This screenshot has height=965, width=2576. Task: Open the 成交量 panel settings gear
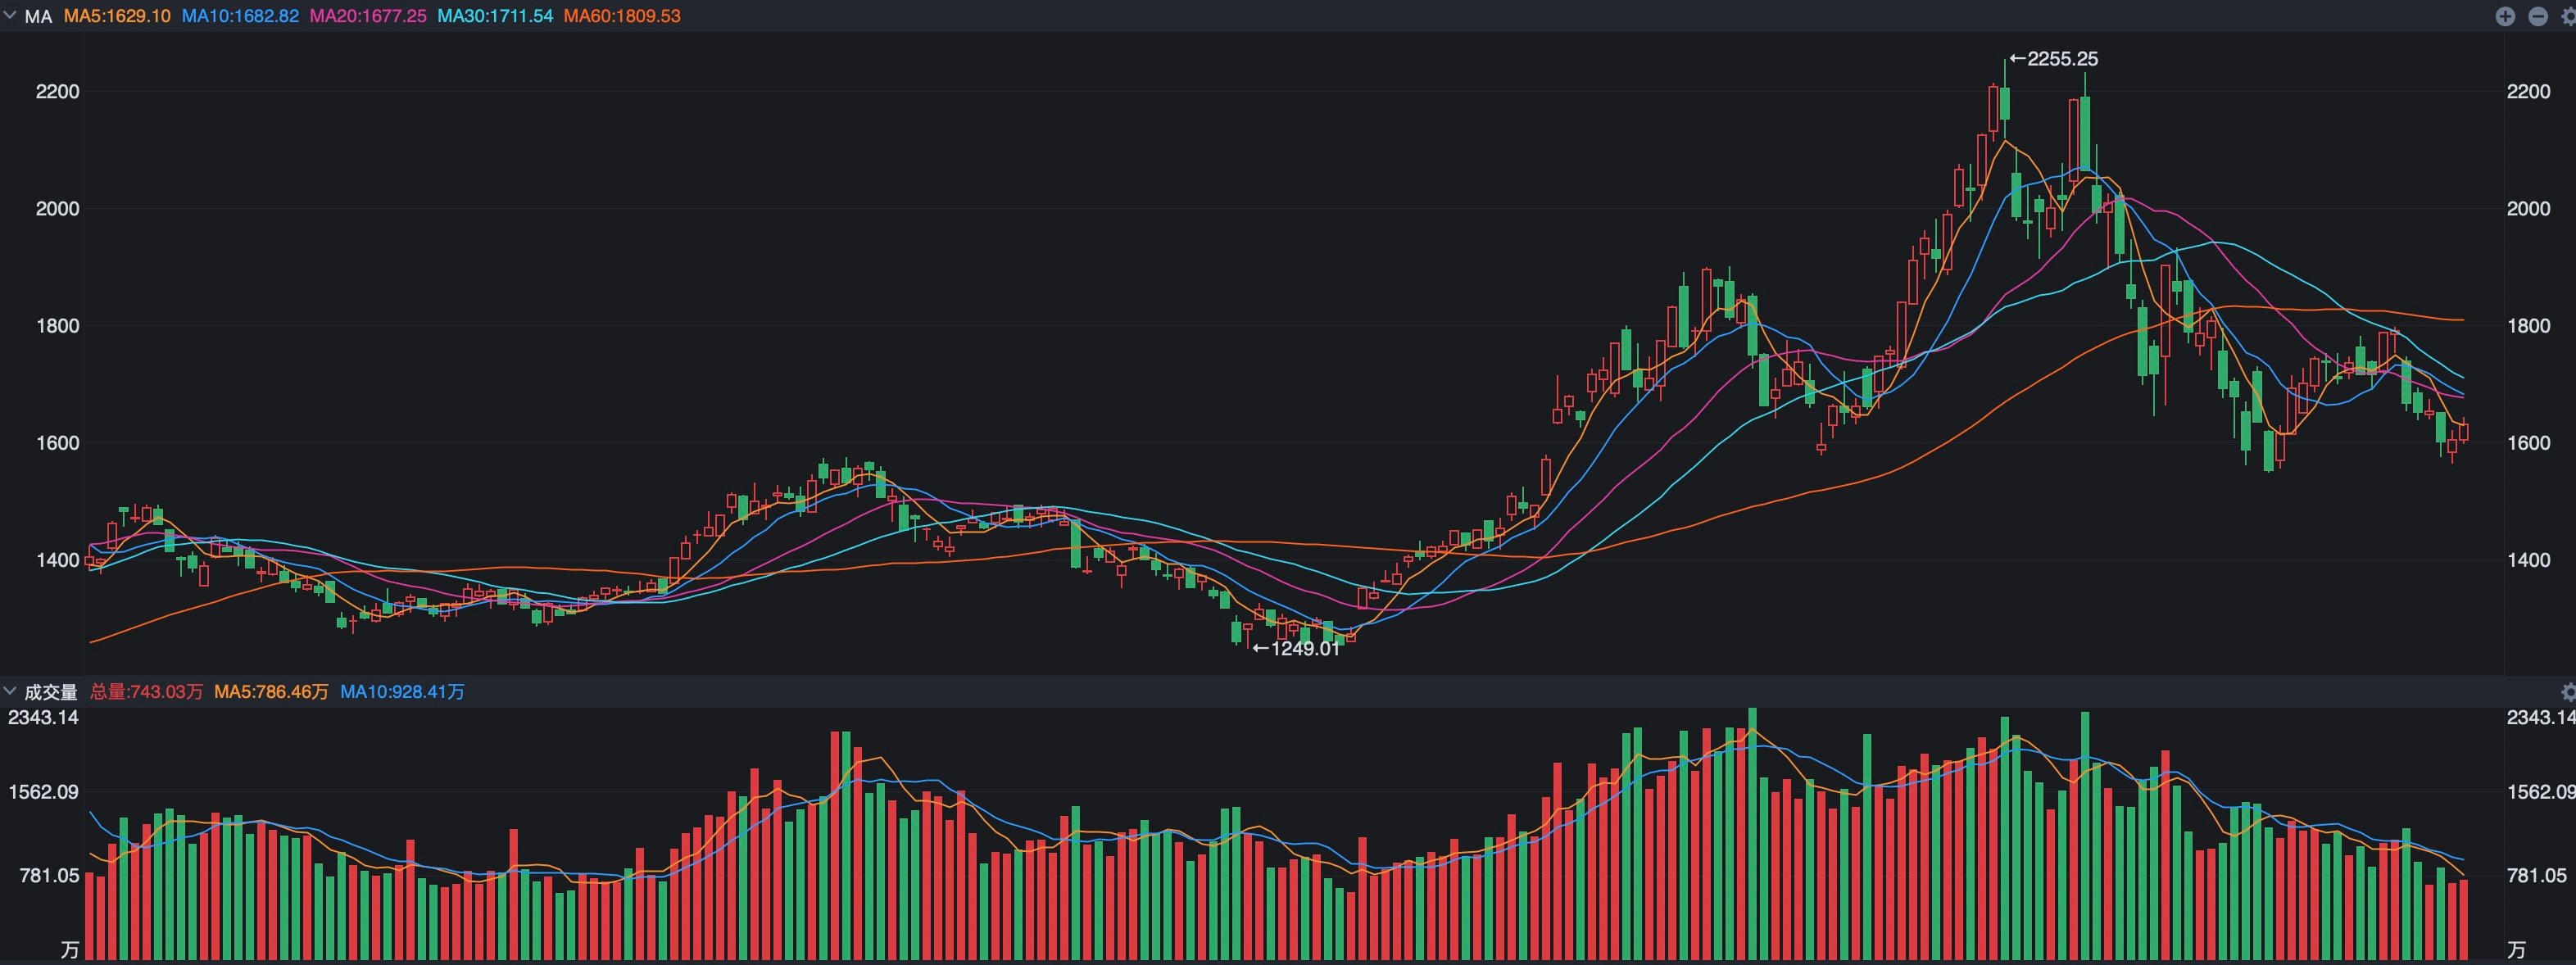point(2568,692)
